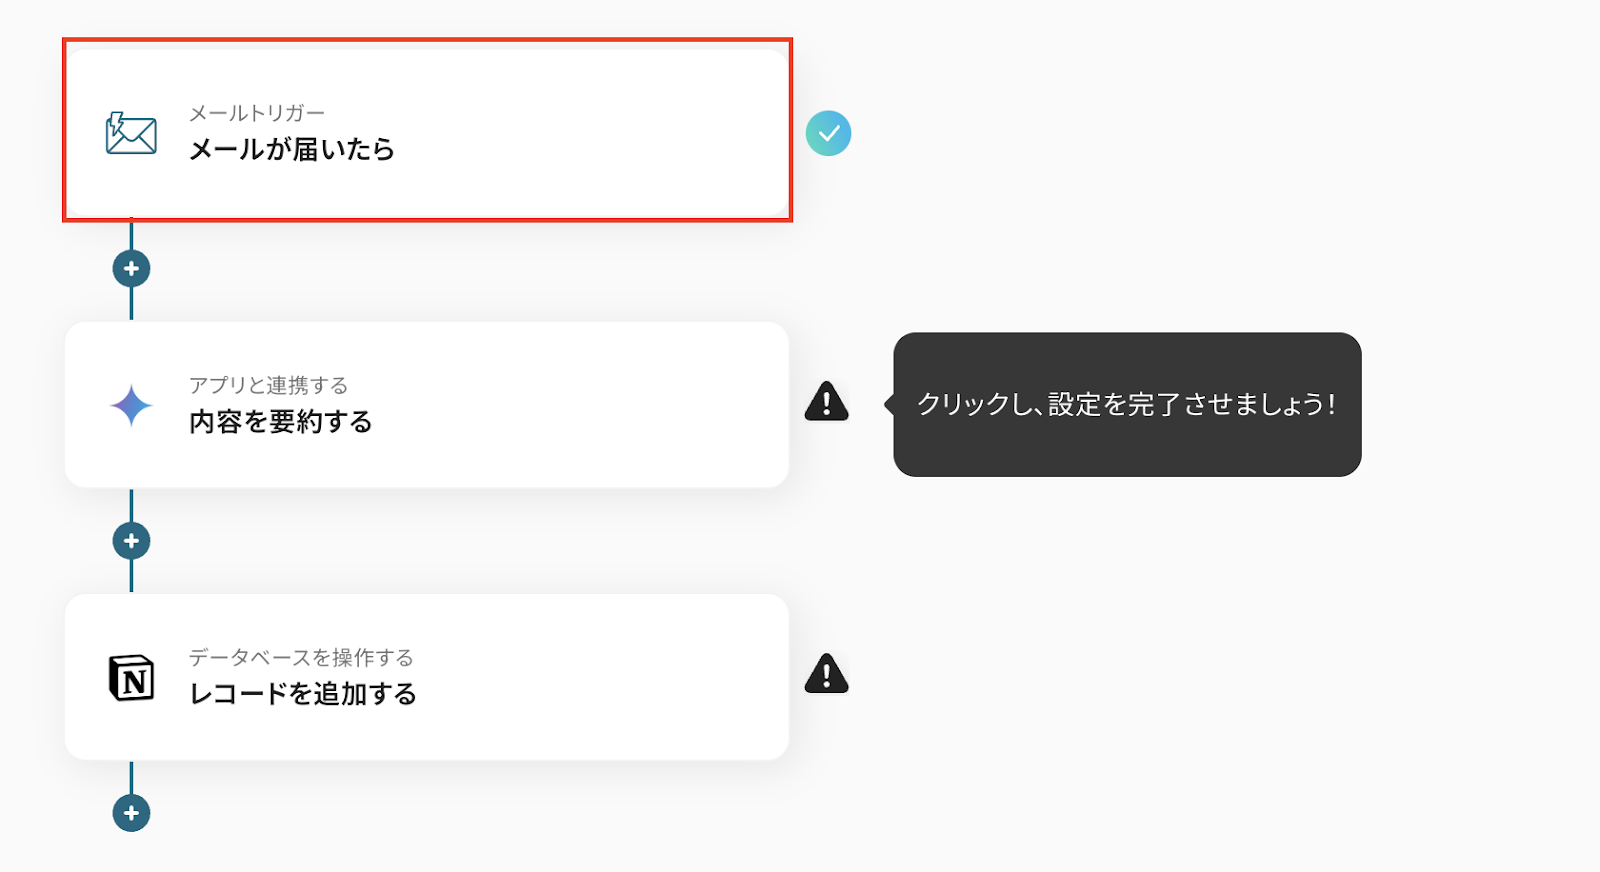Open the メールが届いたら step title
The height and width of the screenshot is (872, 1600).
tap(292, 150)
